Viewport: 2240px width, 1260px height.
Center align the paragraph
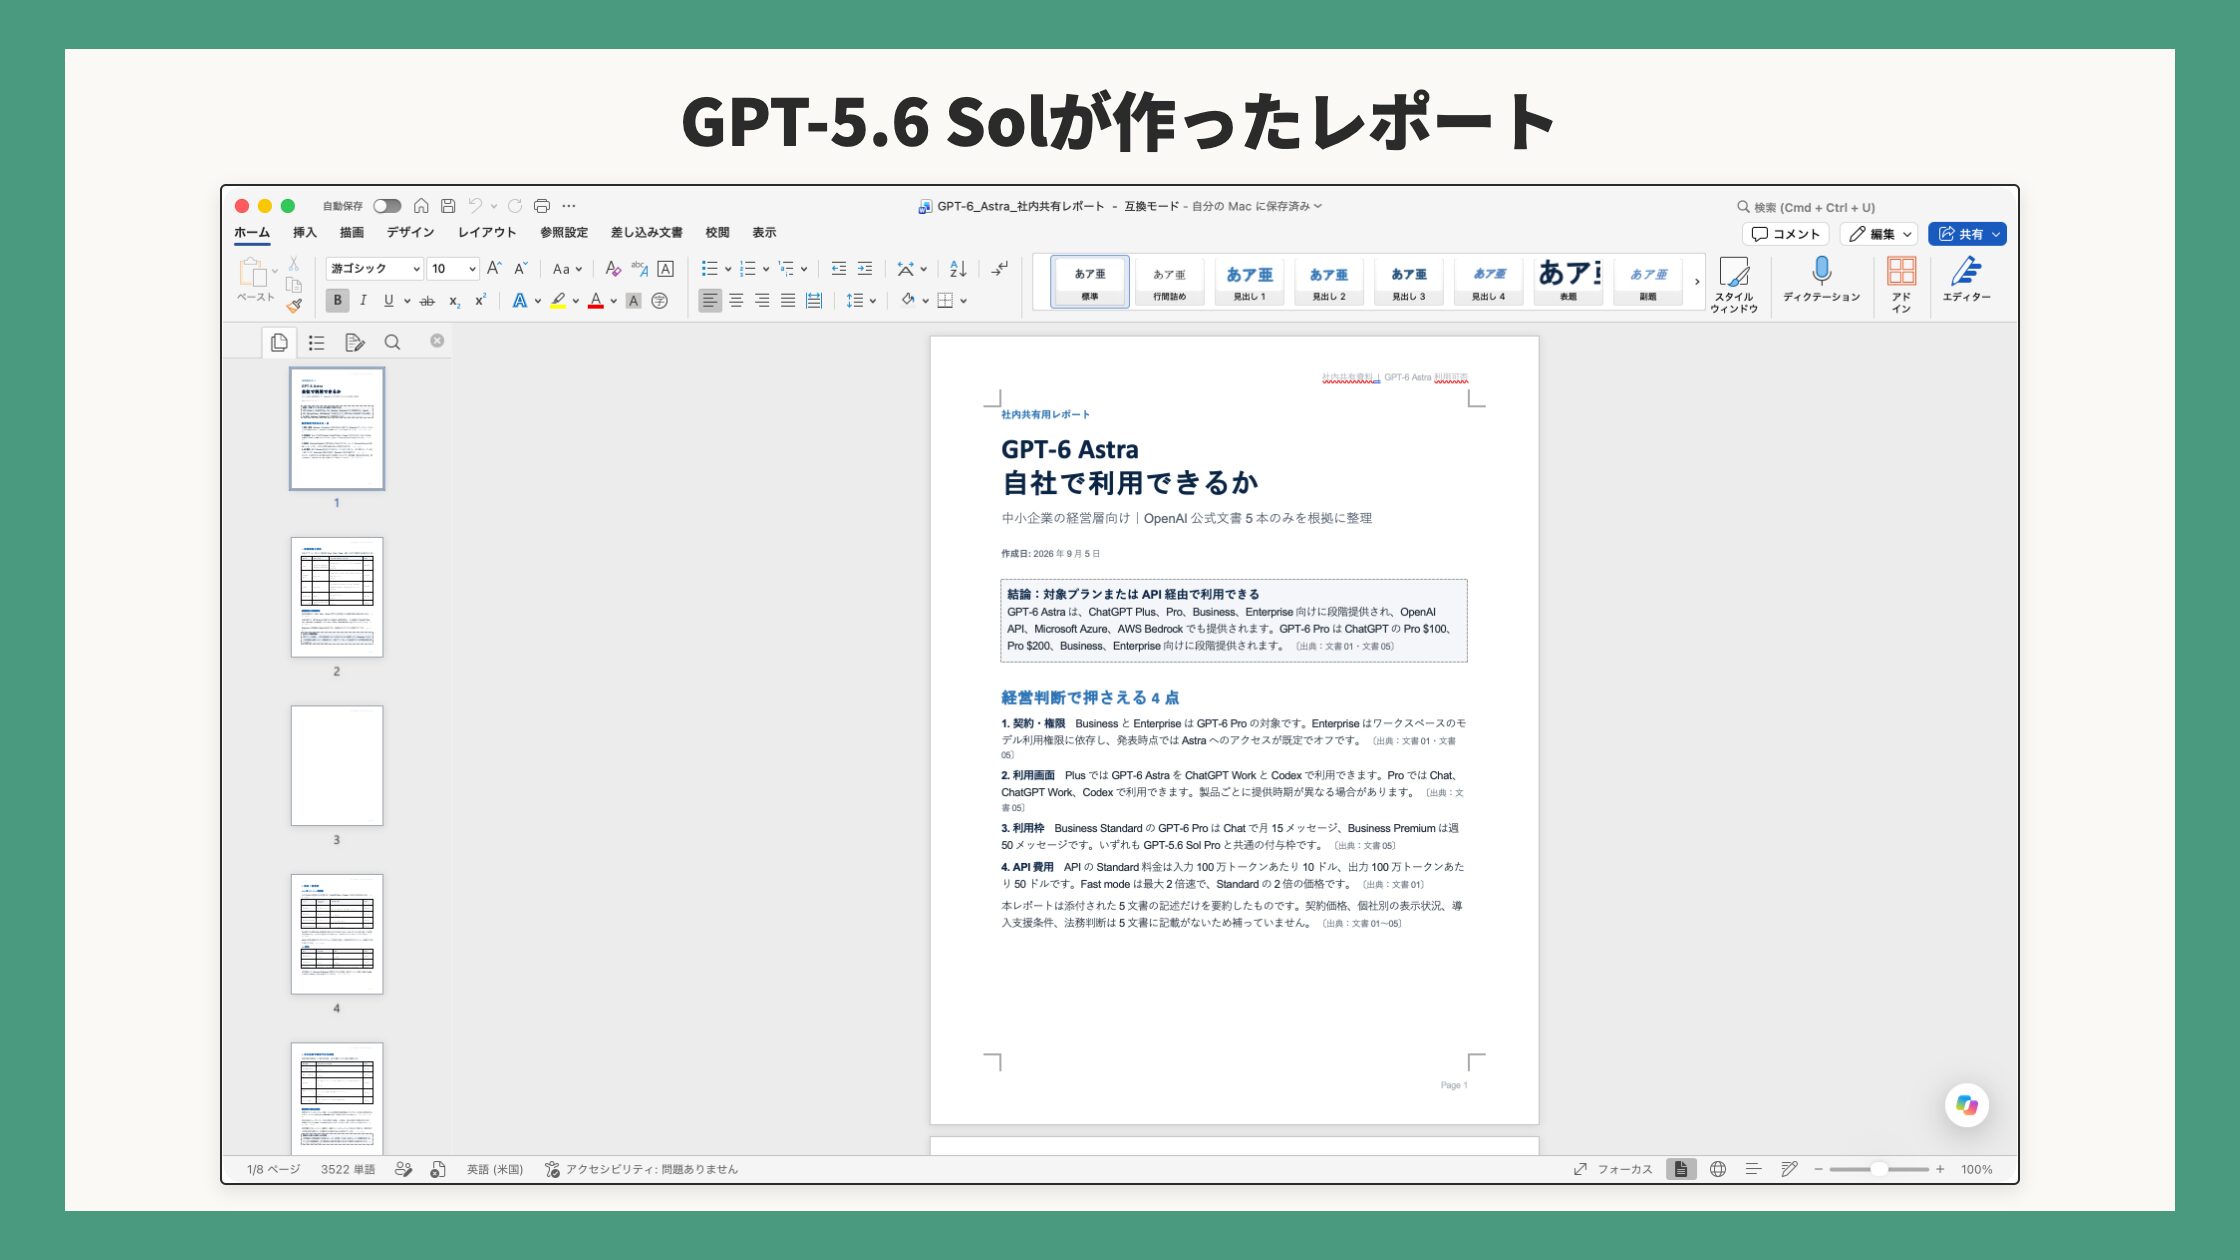(736, 300)
